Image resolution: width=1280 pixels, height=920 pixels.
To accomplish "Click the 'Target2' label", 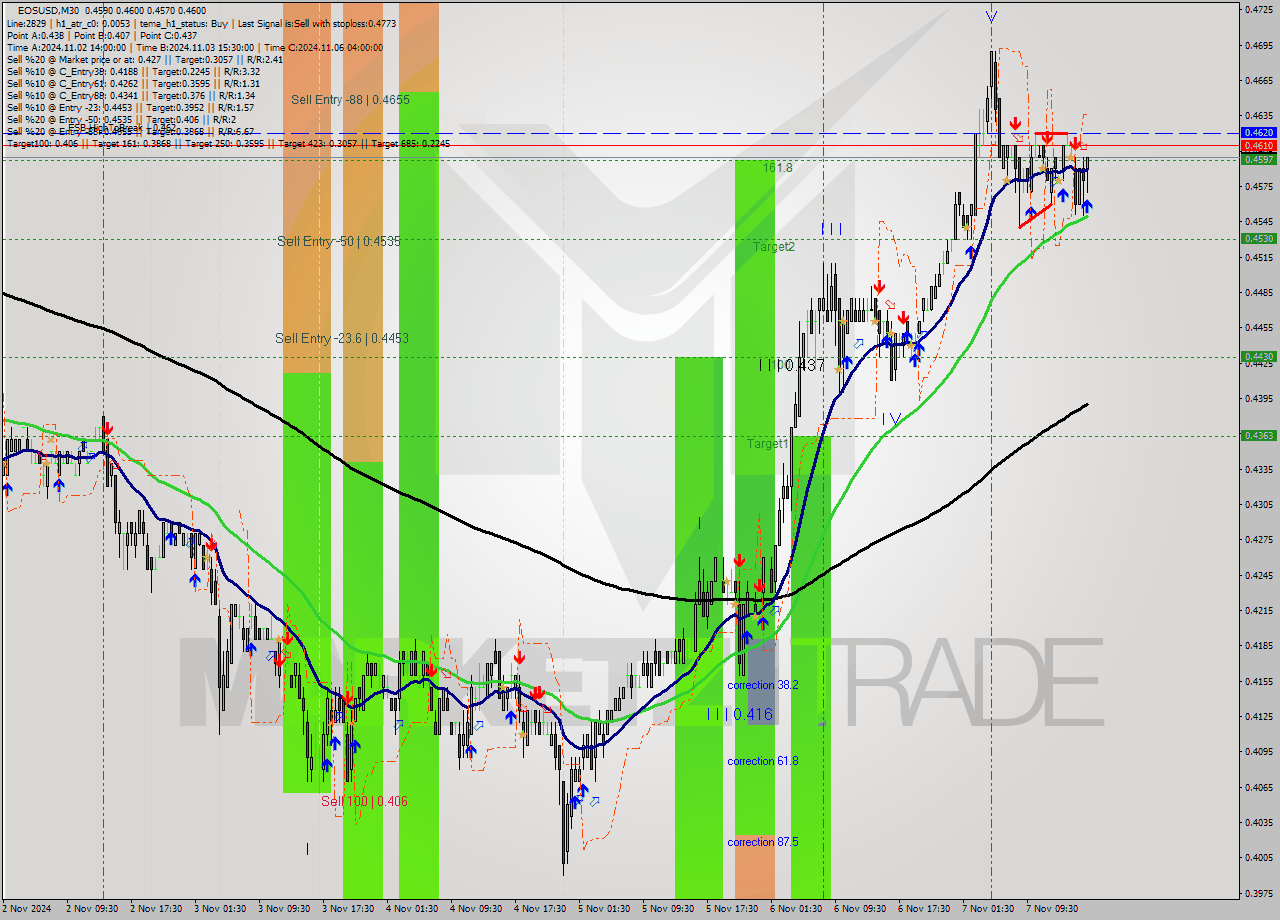I will tap(774, 246).
